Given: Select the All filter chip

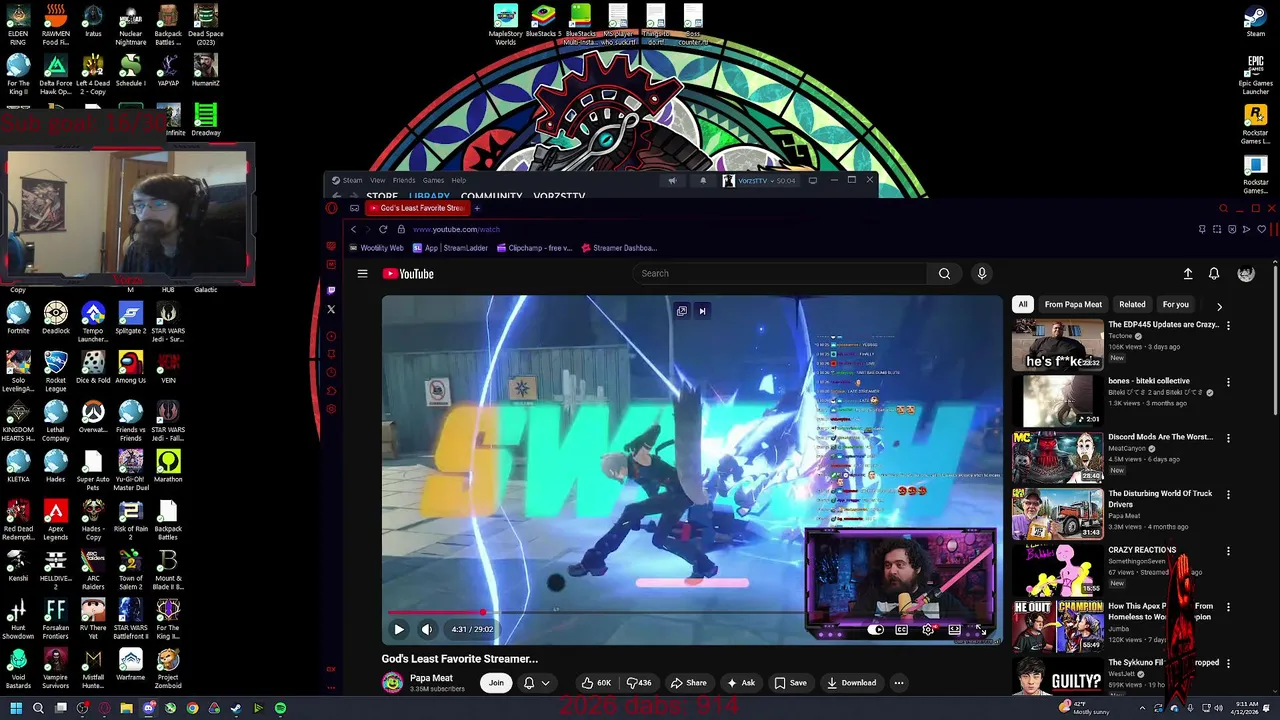Looking at the screenshot, I should point(1022,304).
